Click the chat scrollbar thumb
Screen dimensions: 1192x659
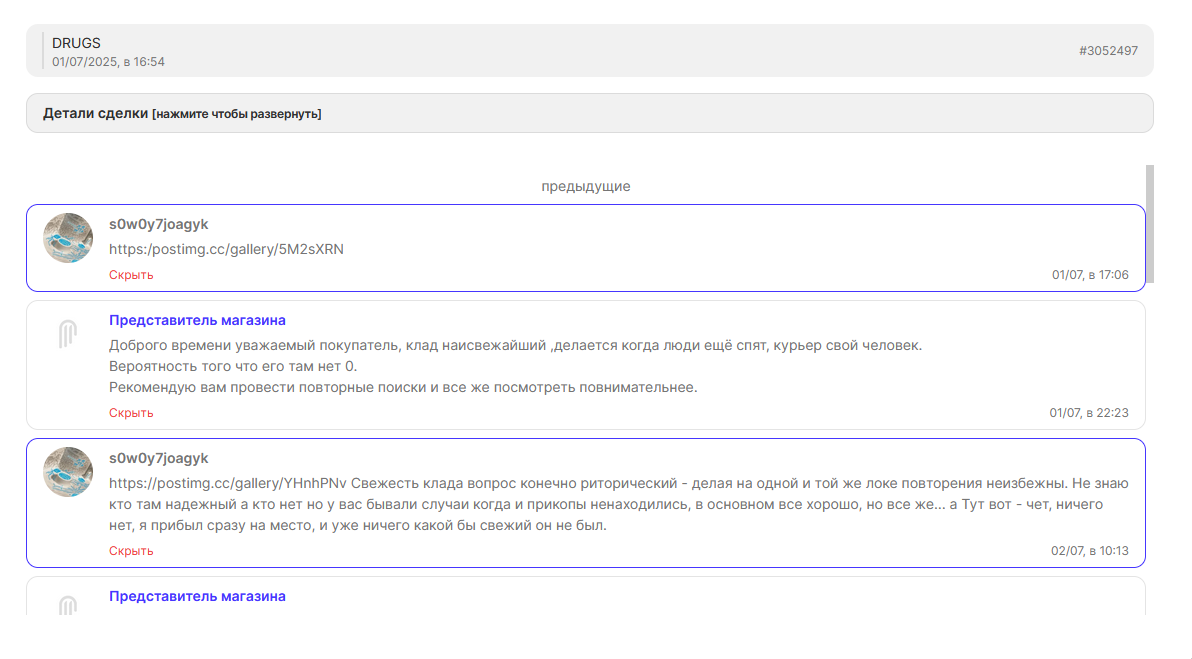(1149, 223)
